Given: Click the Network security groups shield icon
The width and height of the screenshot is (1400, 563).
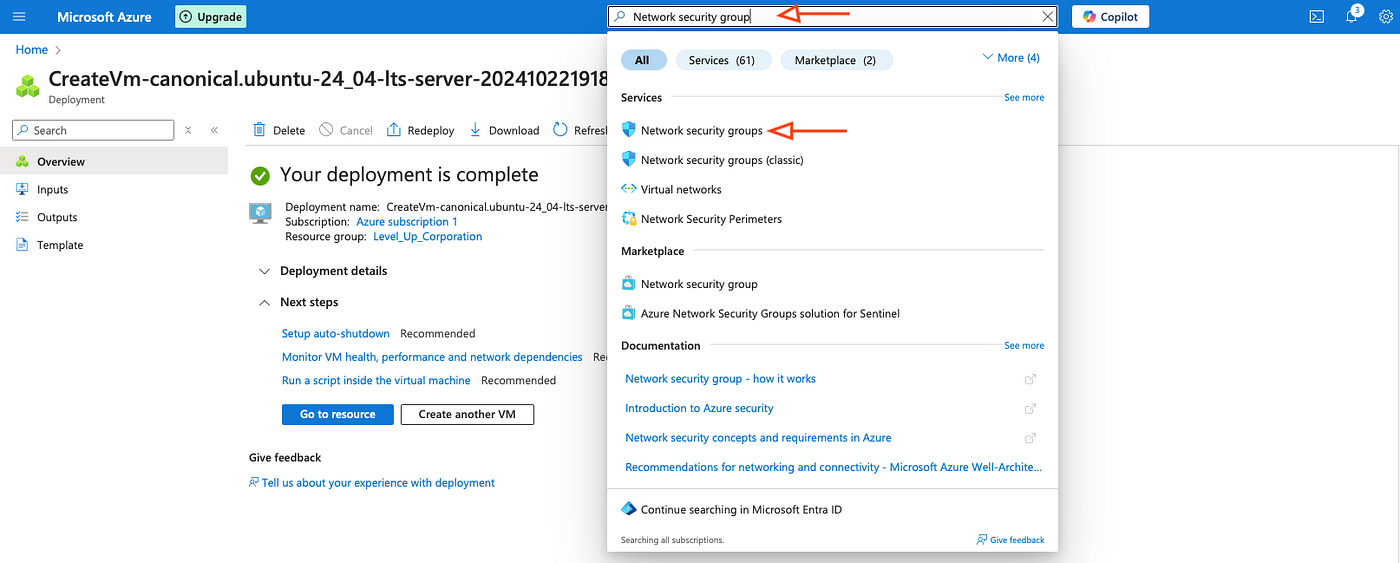Looking at the screenshot, I should tap(629, 130).
